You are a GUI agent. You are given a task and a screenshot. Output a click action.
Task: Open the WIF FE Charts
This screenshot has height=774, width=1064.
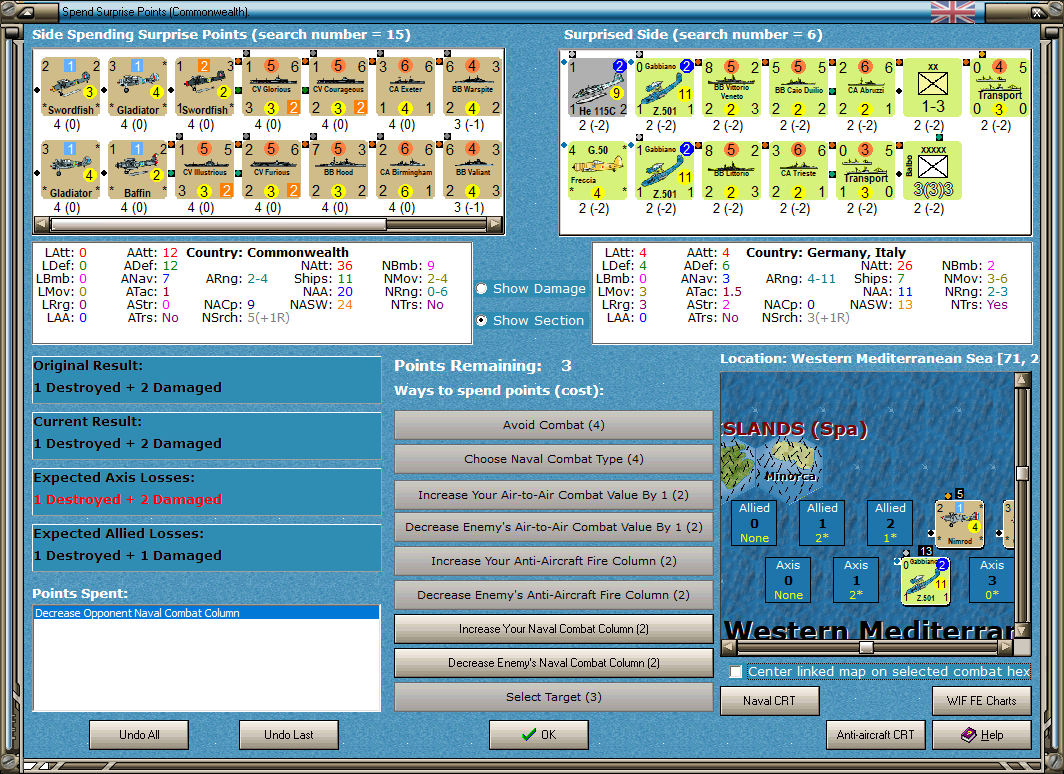coord(981,701)
